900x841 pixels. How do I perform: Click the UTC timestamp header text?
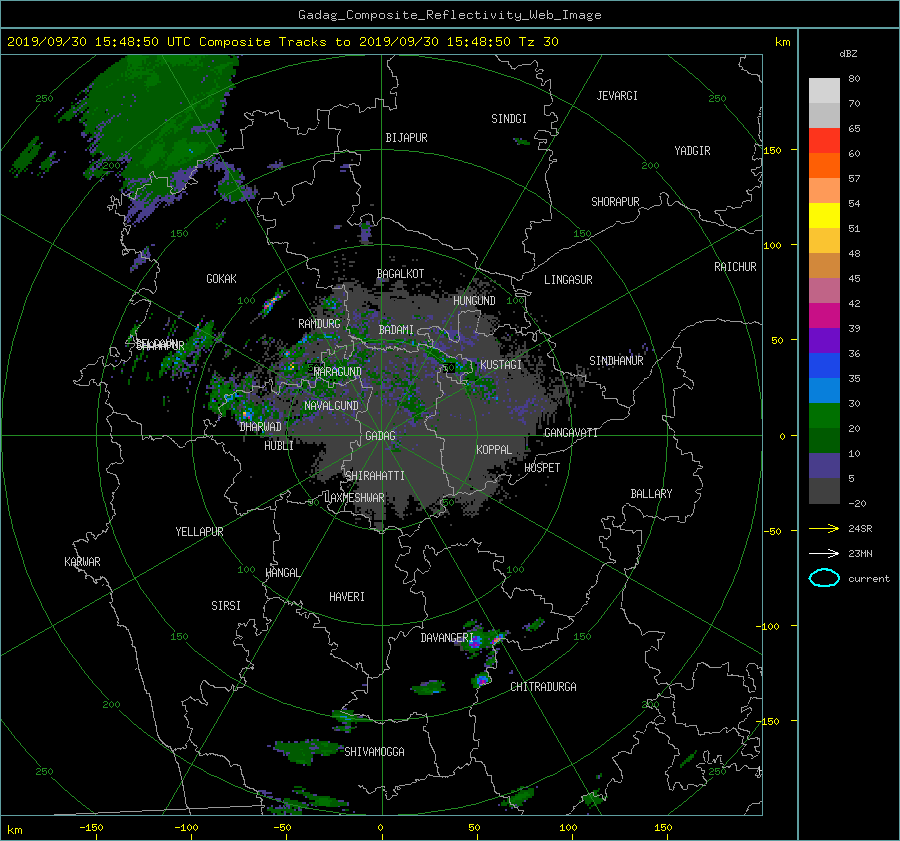pyautogui.click(x=282, y=42)
